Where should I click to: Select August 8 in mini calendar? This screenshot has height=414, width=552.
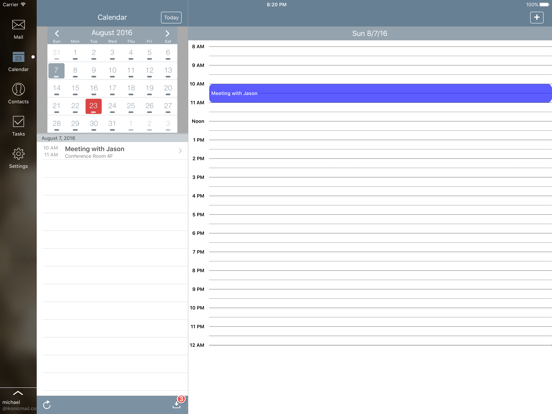point(75,70)
